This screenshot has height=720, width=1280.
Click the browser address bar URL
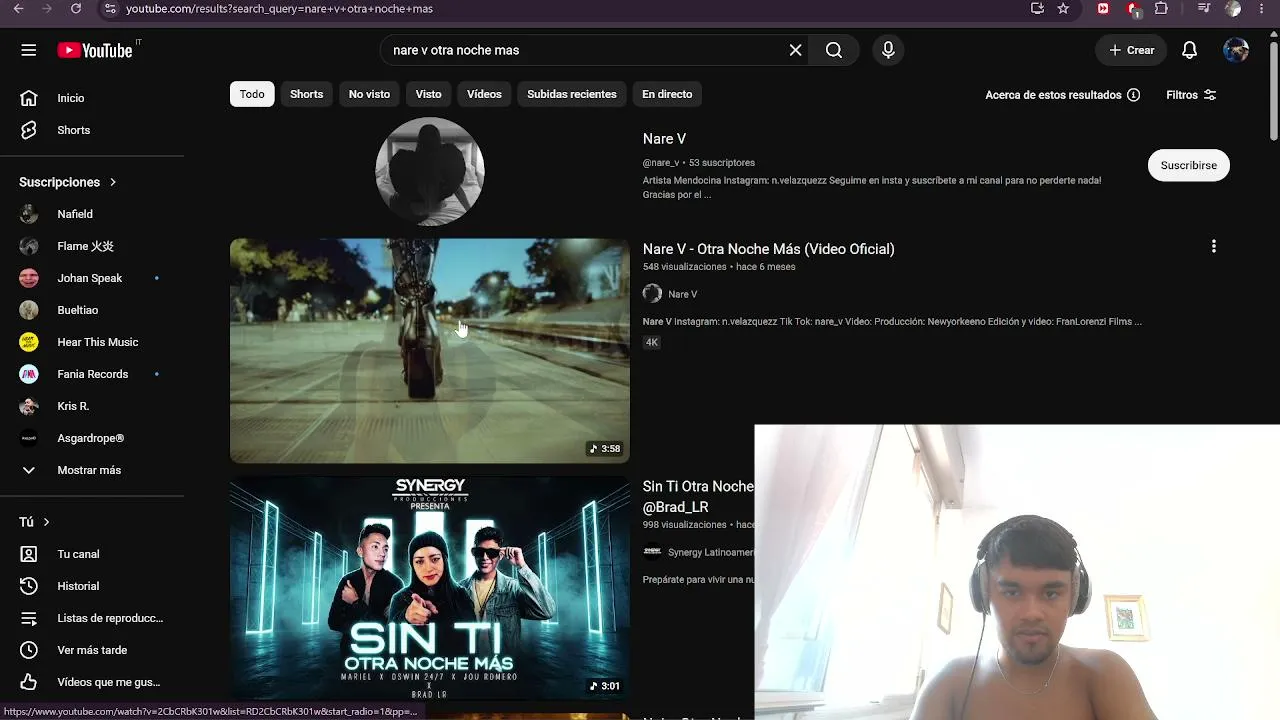(x=279, y=9)
